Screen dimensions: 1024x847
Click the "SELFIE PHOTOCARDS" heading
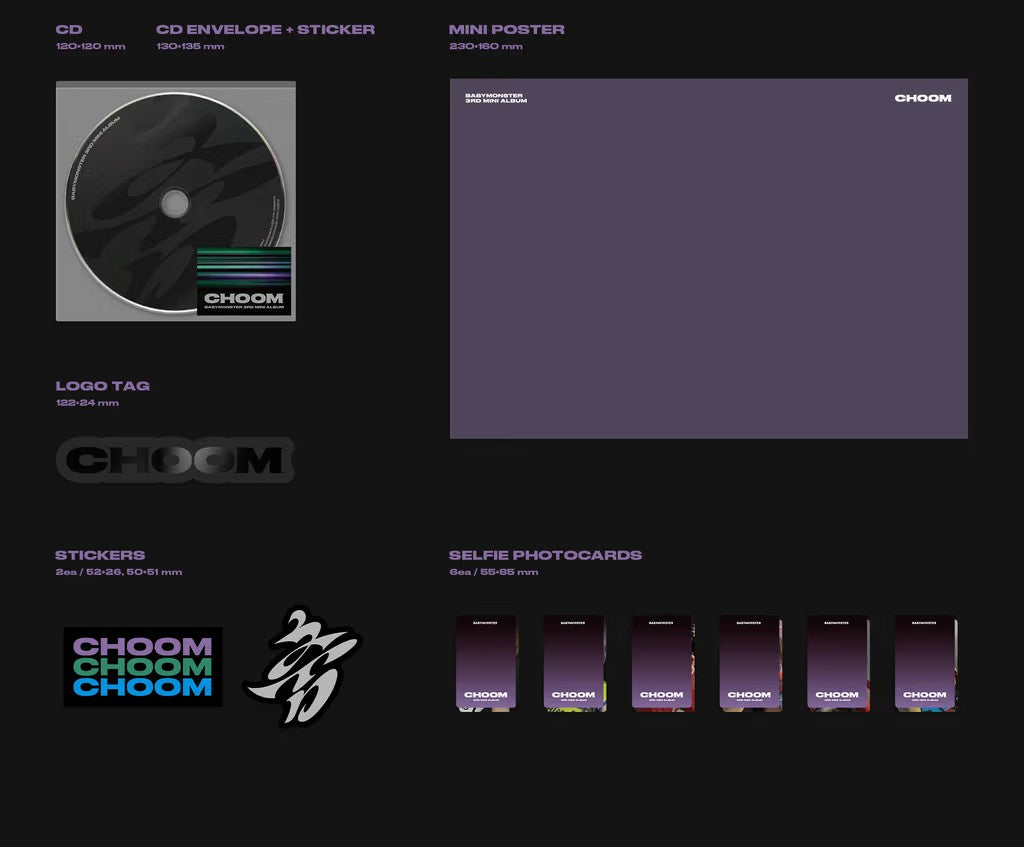[x=545, y=555]
